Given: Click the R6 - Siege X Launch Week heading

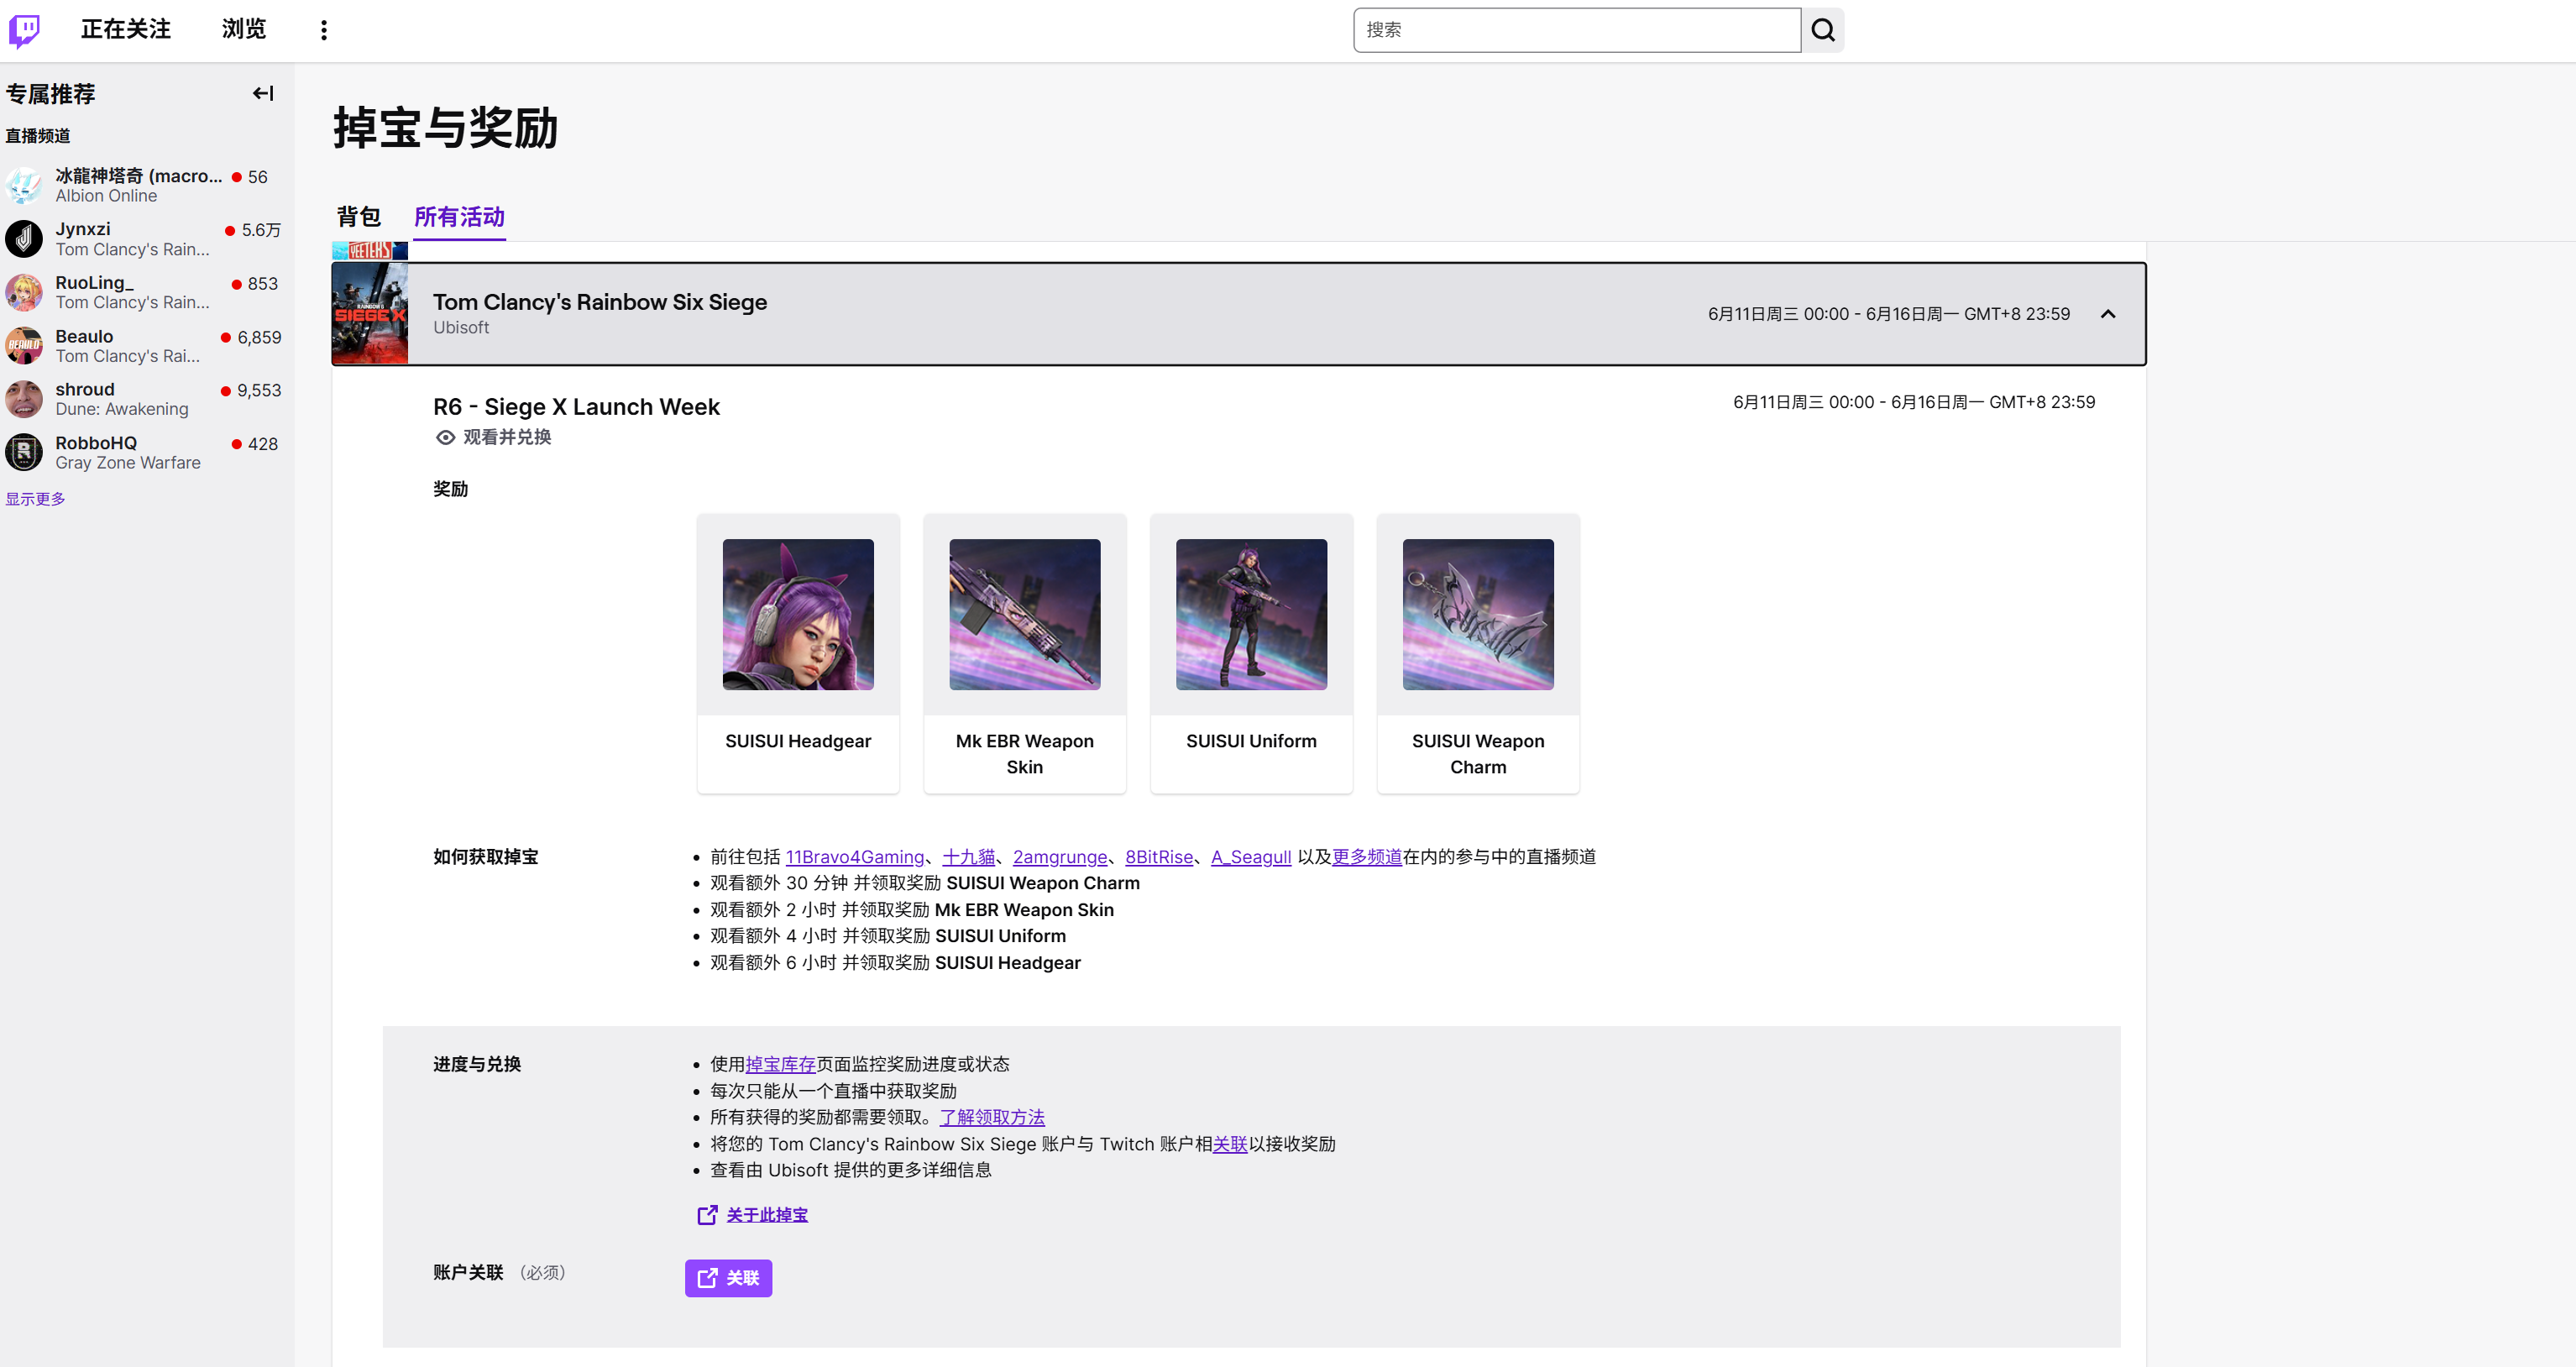Looking at the screenshot, I should (576, 407).
